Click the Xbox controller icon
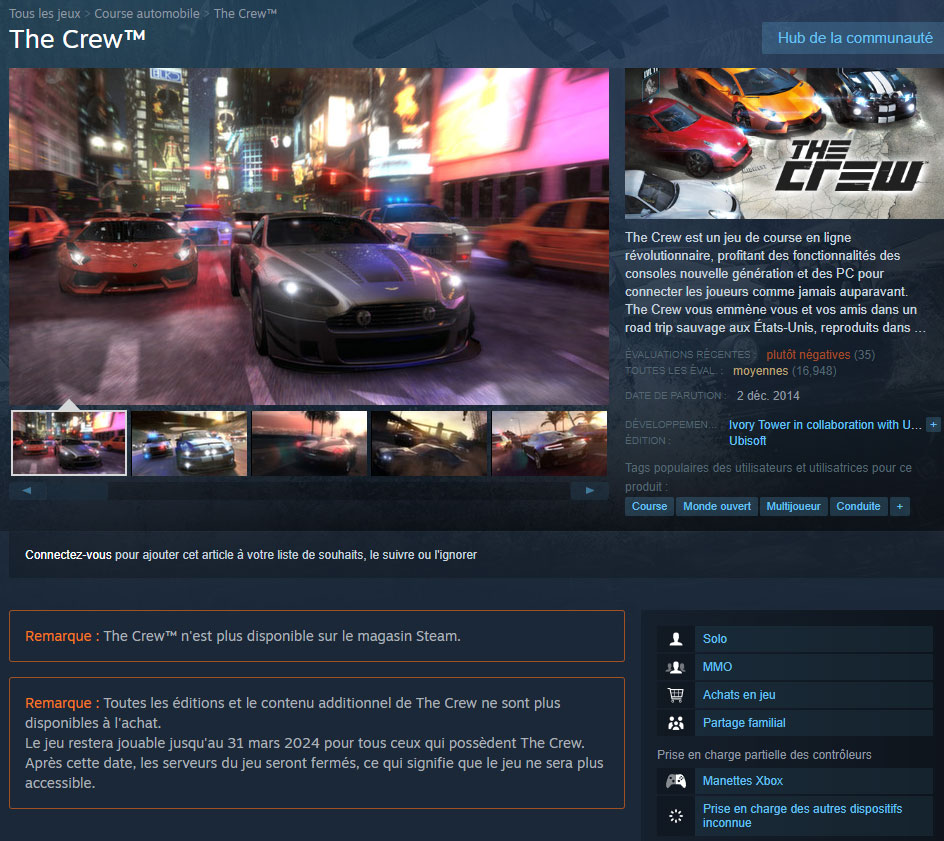The width and height of the screenshot is (944, 841). pos(675,781)
